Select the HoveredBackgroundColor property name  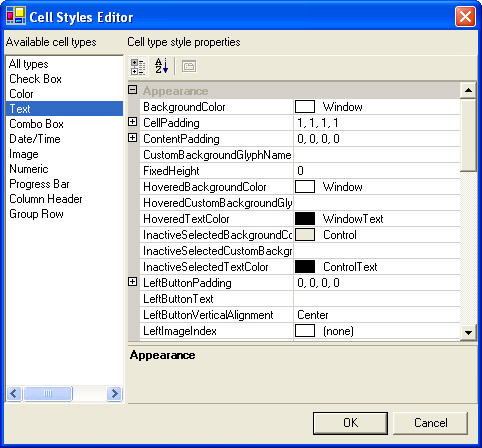[205, 187]
